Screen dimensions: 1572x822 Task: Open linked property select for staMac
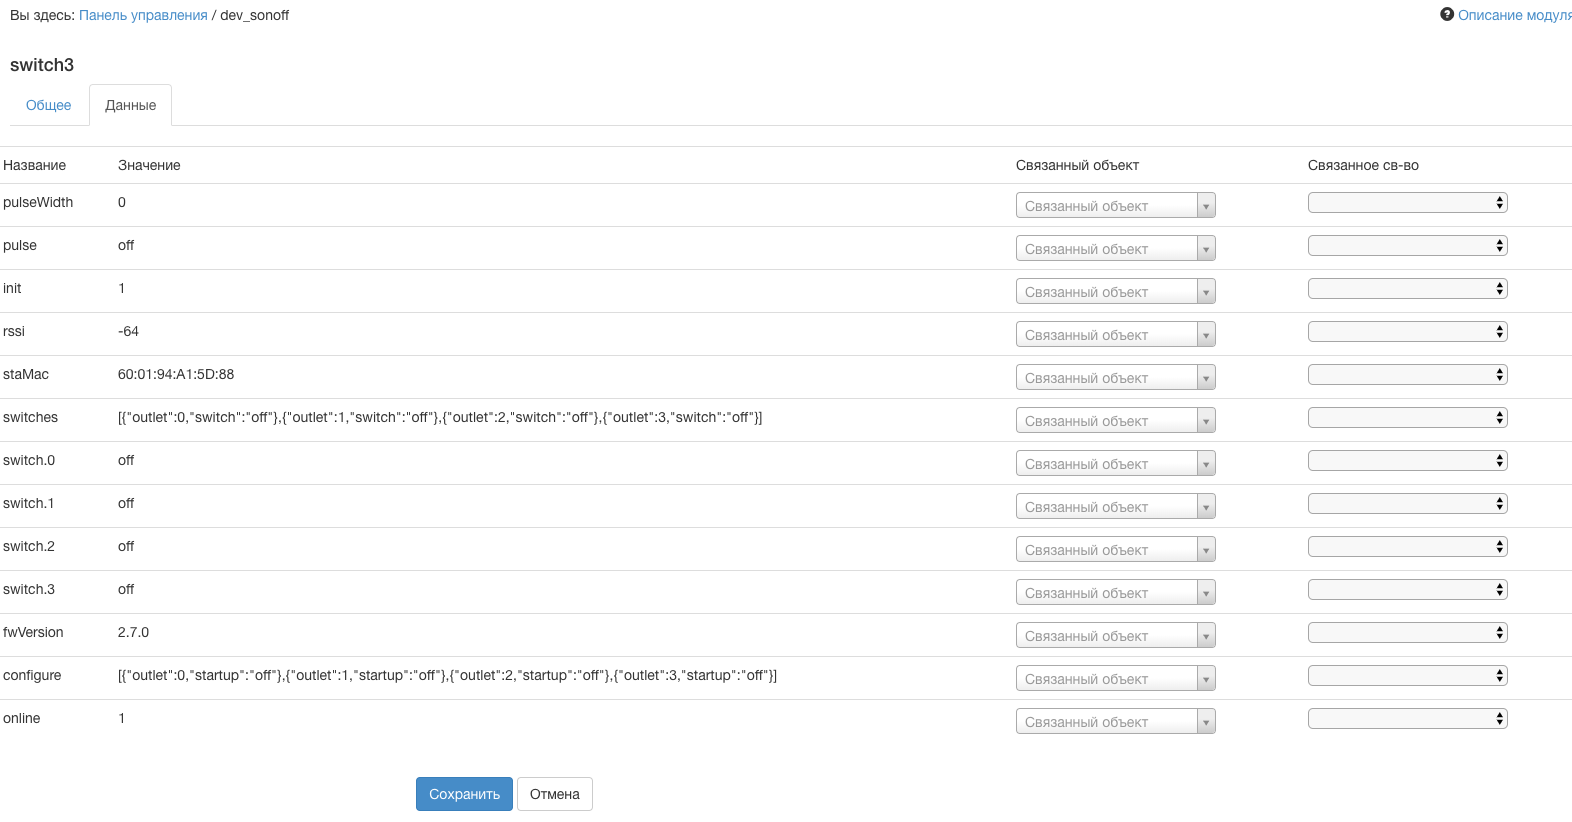tap(1407, 375)
